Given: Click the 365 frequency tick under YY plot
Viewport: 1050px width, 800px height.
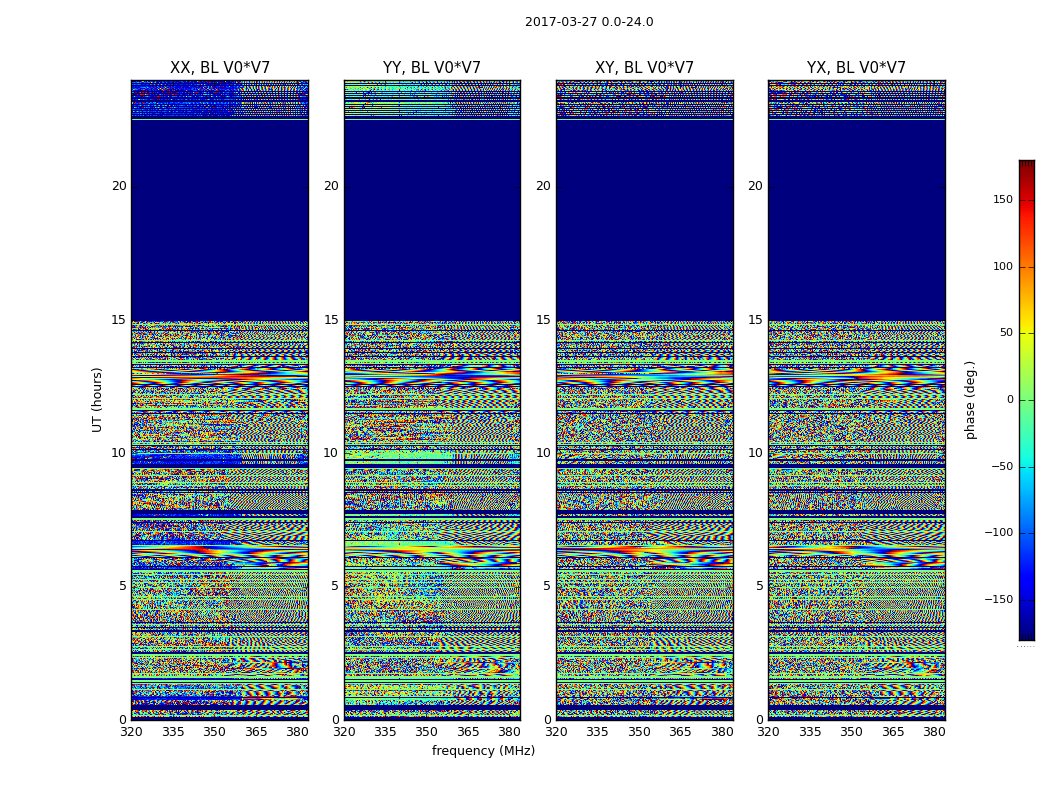Looking at the screenshot, I should tap(468, 732).
